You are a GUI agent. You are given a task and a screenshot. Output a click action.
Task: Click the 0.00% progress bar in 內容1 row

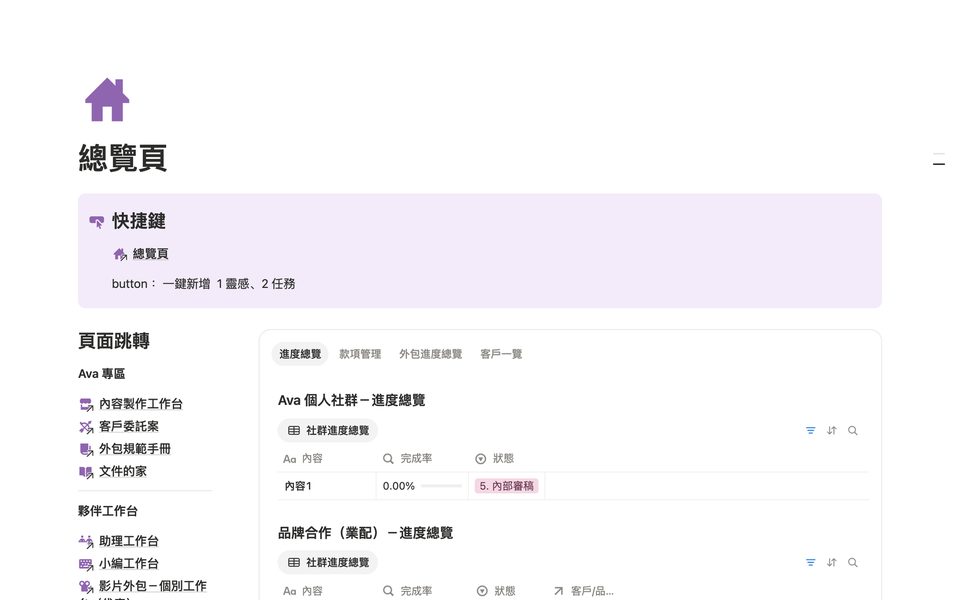pos(441,486)
